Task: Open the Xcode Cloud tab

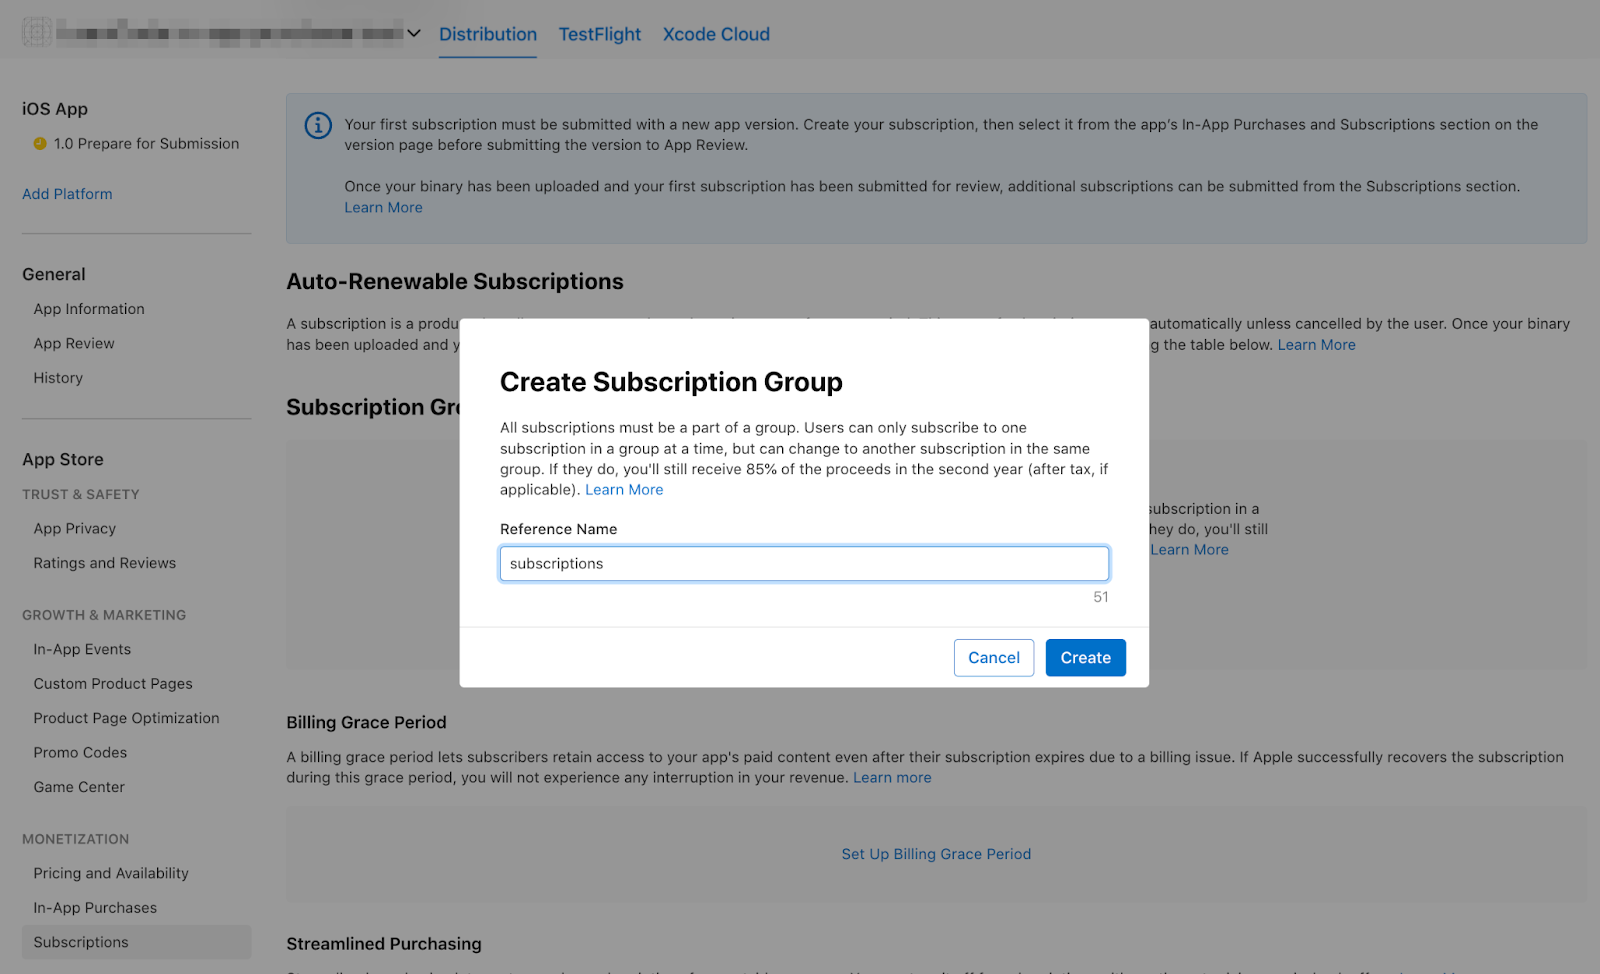Action: click(716, 34)
